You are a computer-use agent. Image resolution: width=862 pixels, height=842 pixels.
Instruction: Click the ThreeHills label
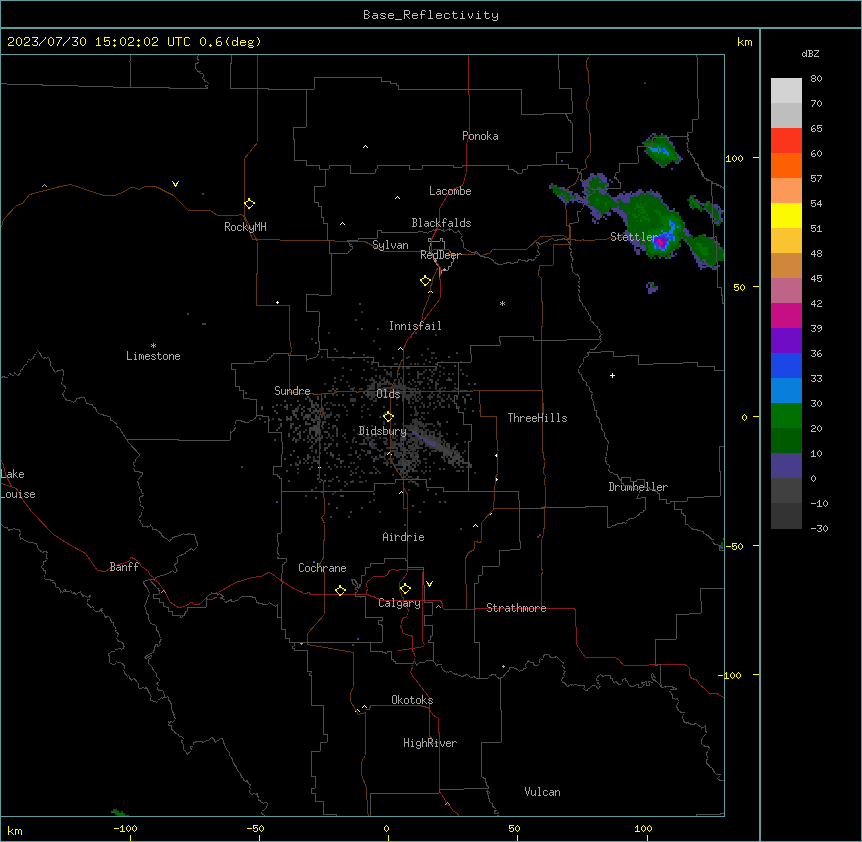pos(537,418)
